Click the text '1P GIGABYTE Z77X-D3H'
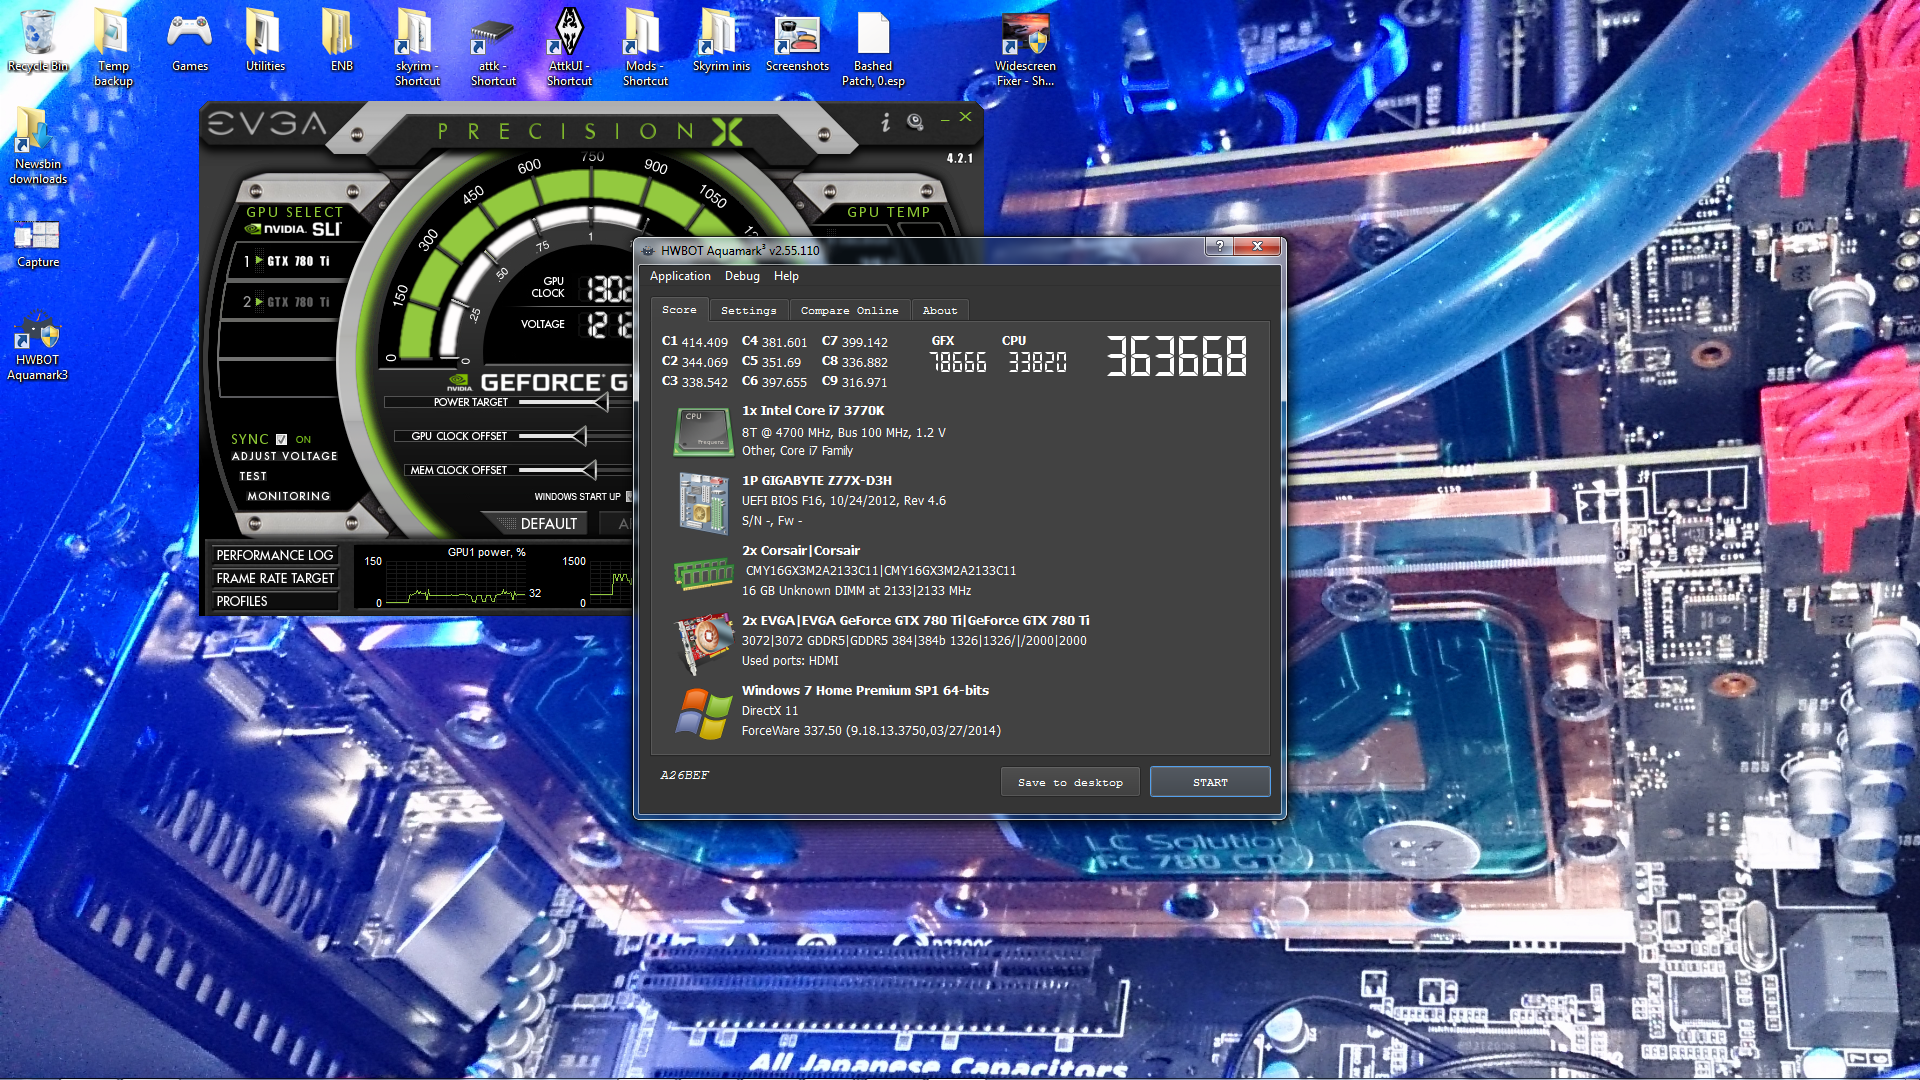Screen dimensions: 1920x1080 click(817, 481)
